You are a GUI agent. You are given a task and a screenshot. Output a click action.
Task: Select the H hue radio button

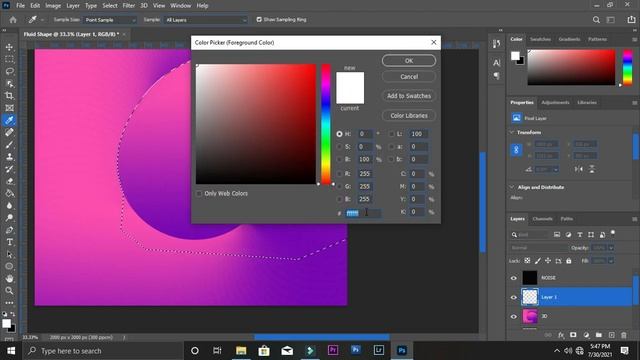click(339, 134)
